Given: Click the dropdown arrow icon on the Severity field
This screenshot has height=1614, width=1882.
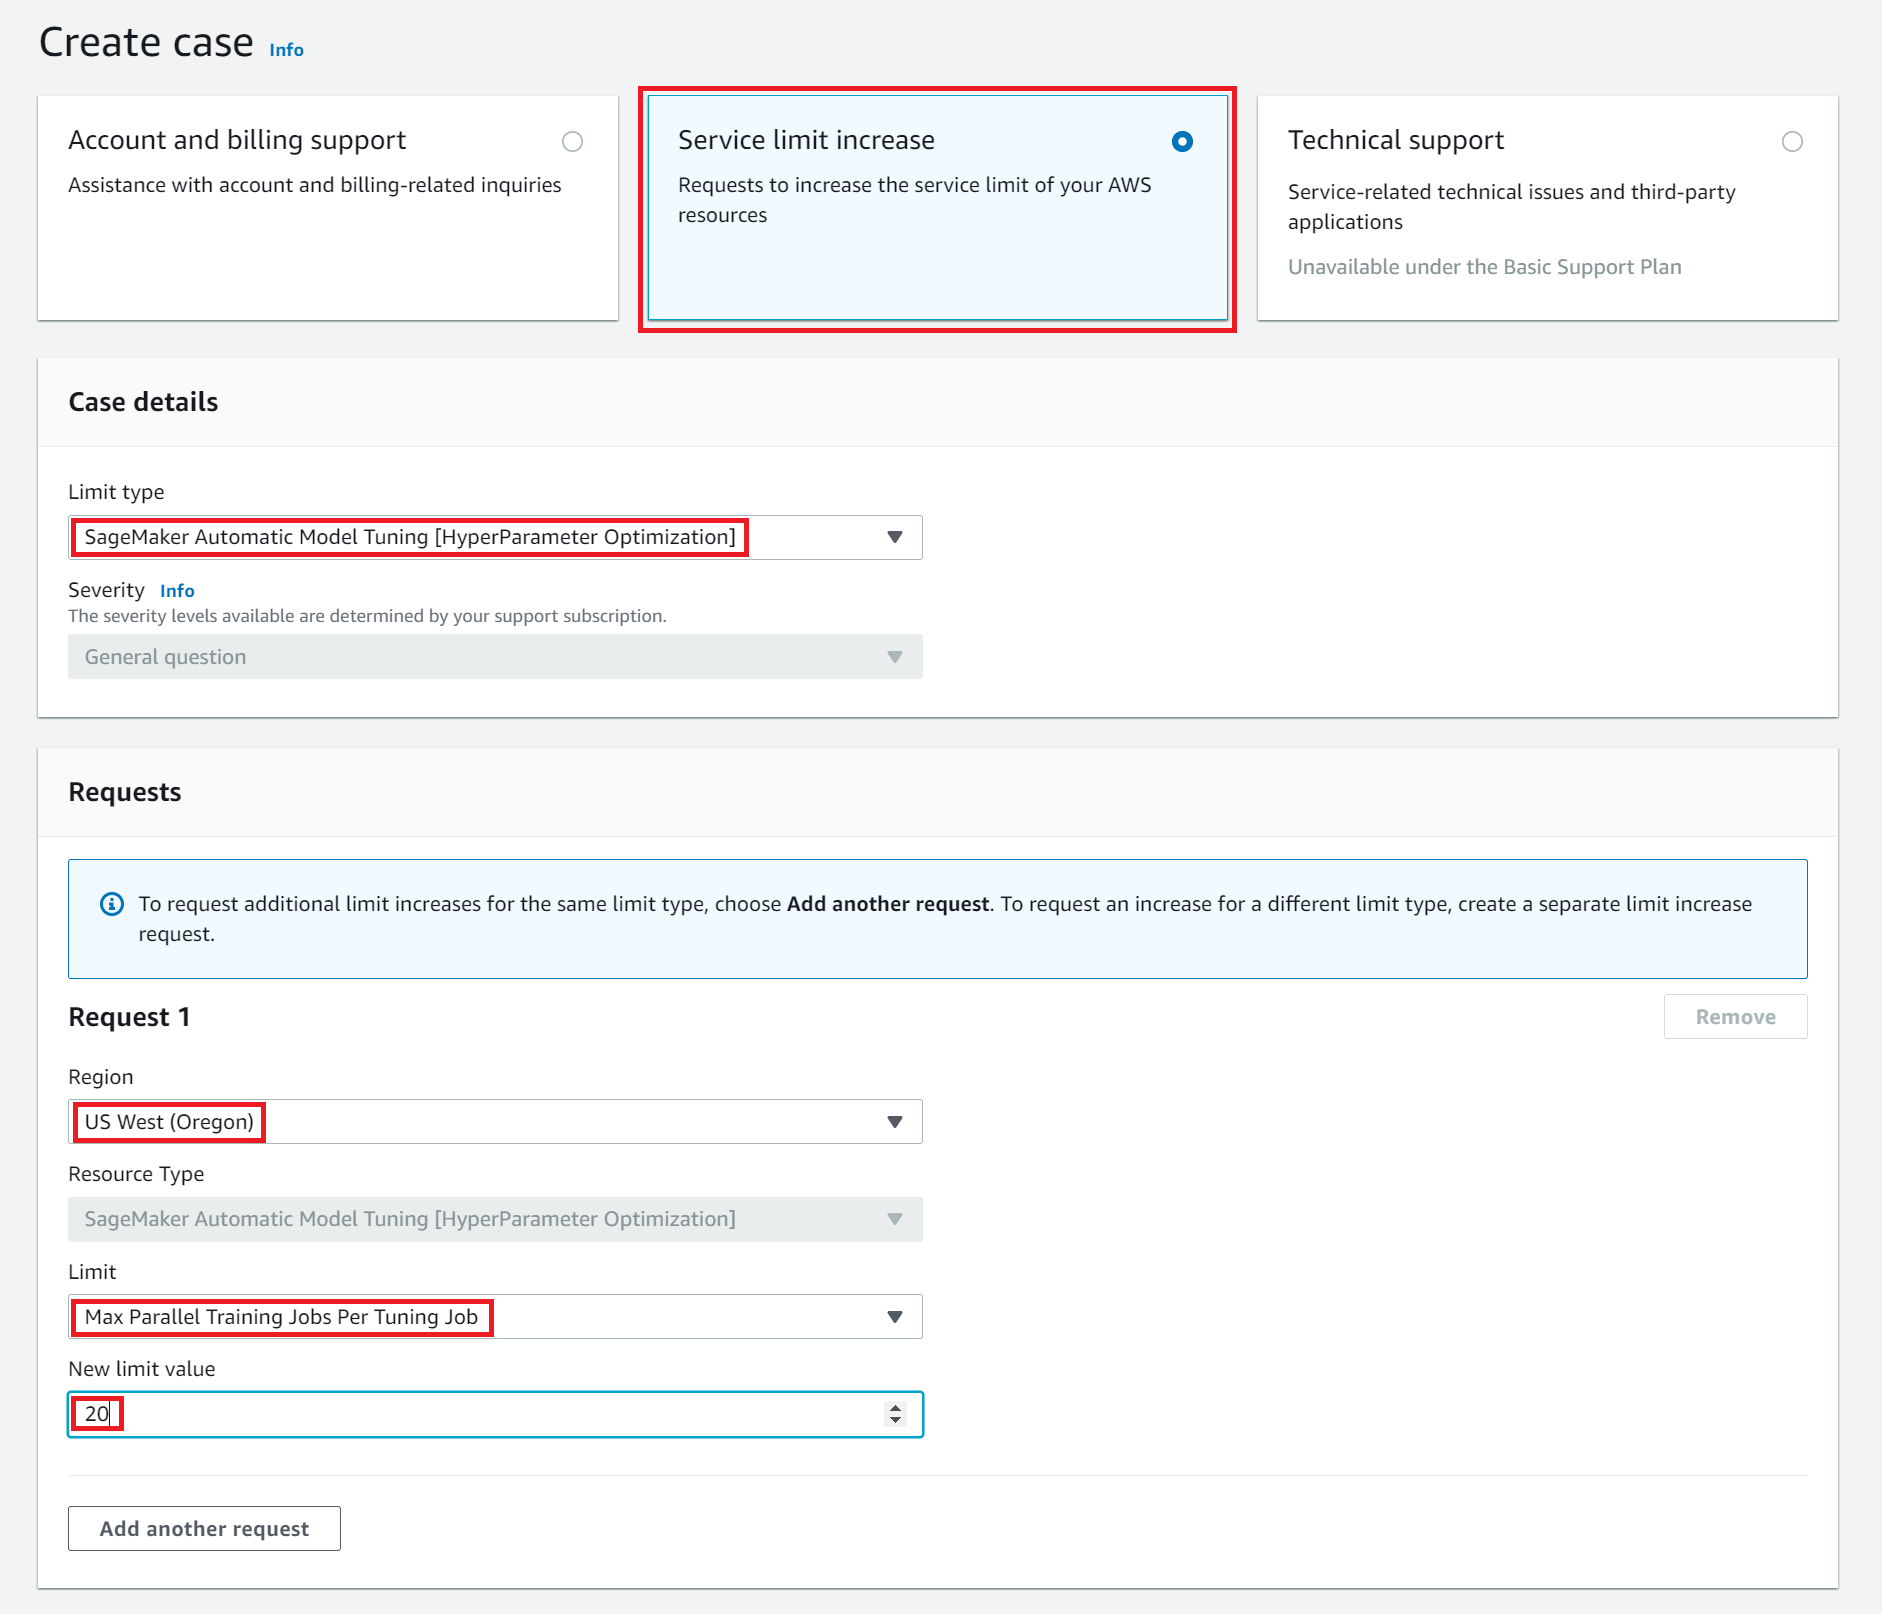Looking at the screenshot, I should coord(895,657).
